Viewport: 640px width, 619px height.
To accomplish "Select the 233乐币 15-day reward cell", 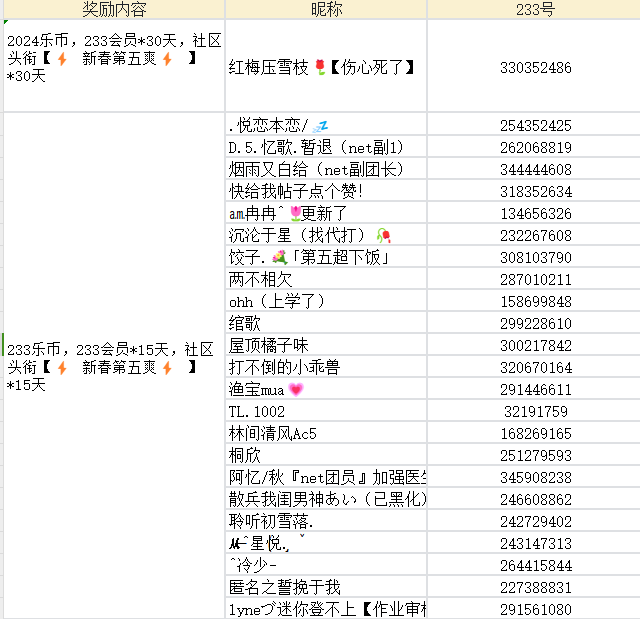I will [113, 367].
